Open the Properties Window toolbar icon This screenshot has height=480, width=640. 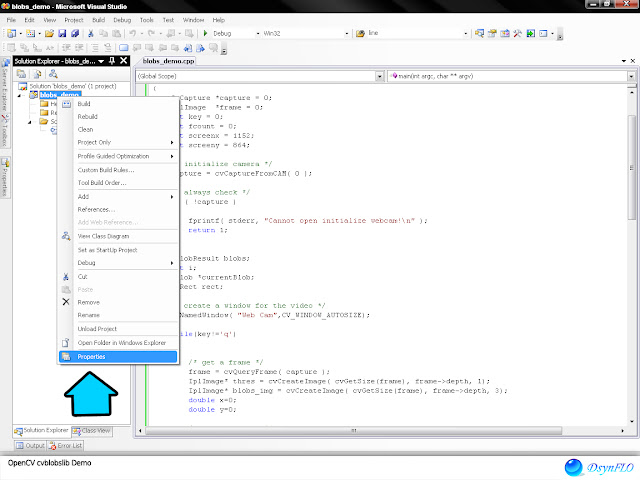(492, 33)
